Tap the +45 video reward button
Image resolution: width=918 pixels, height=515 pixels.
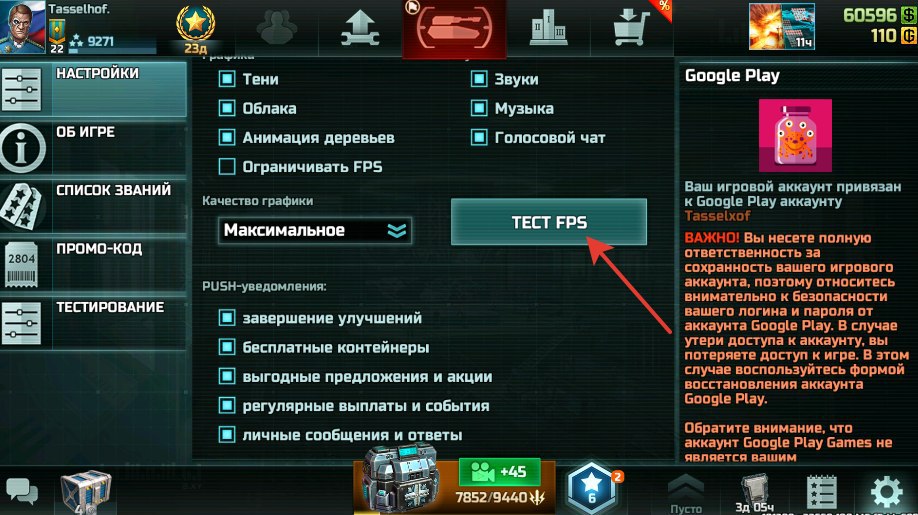[x=499, y=472]
